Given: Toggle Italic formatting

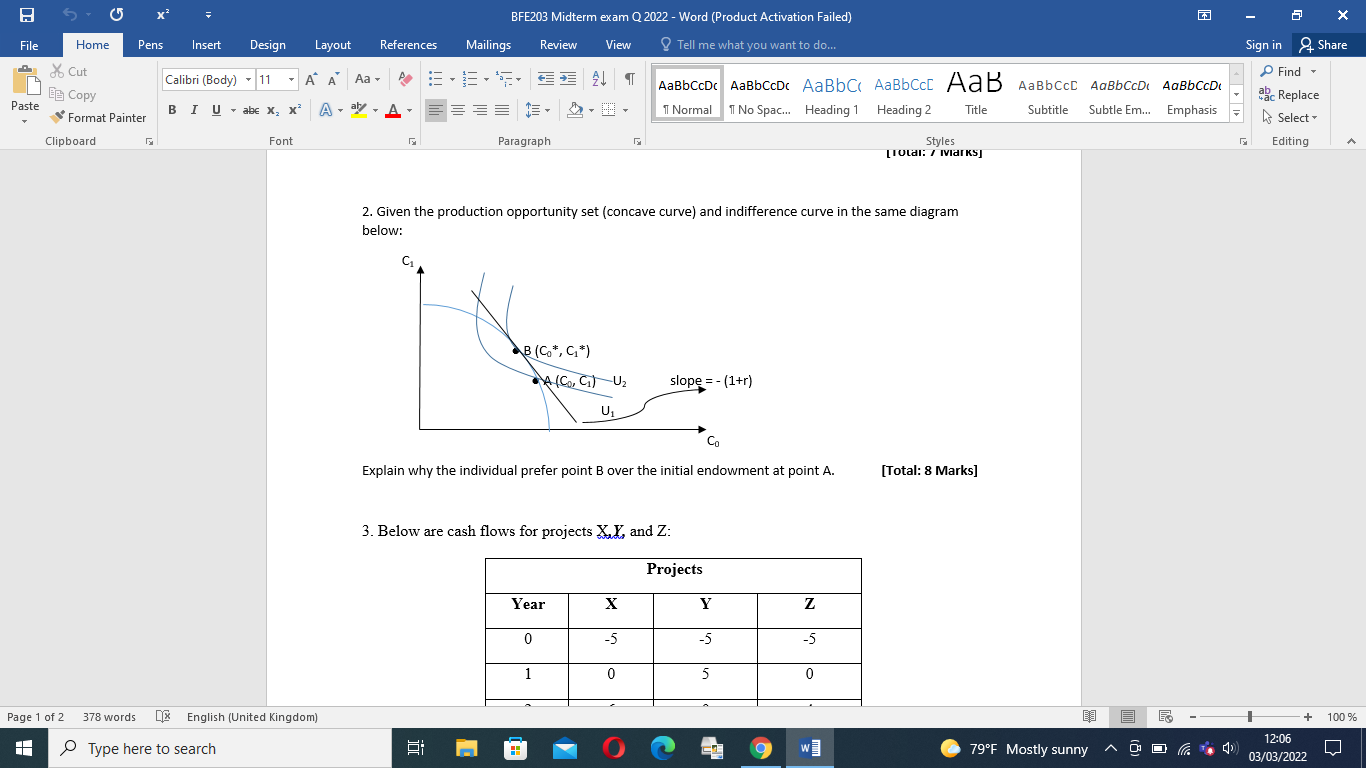Looking at the screenshot, I should click(194, 110).
